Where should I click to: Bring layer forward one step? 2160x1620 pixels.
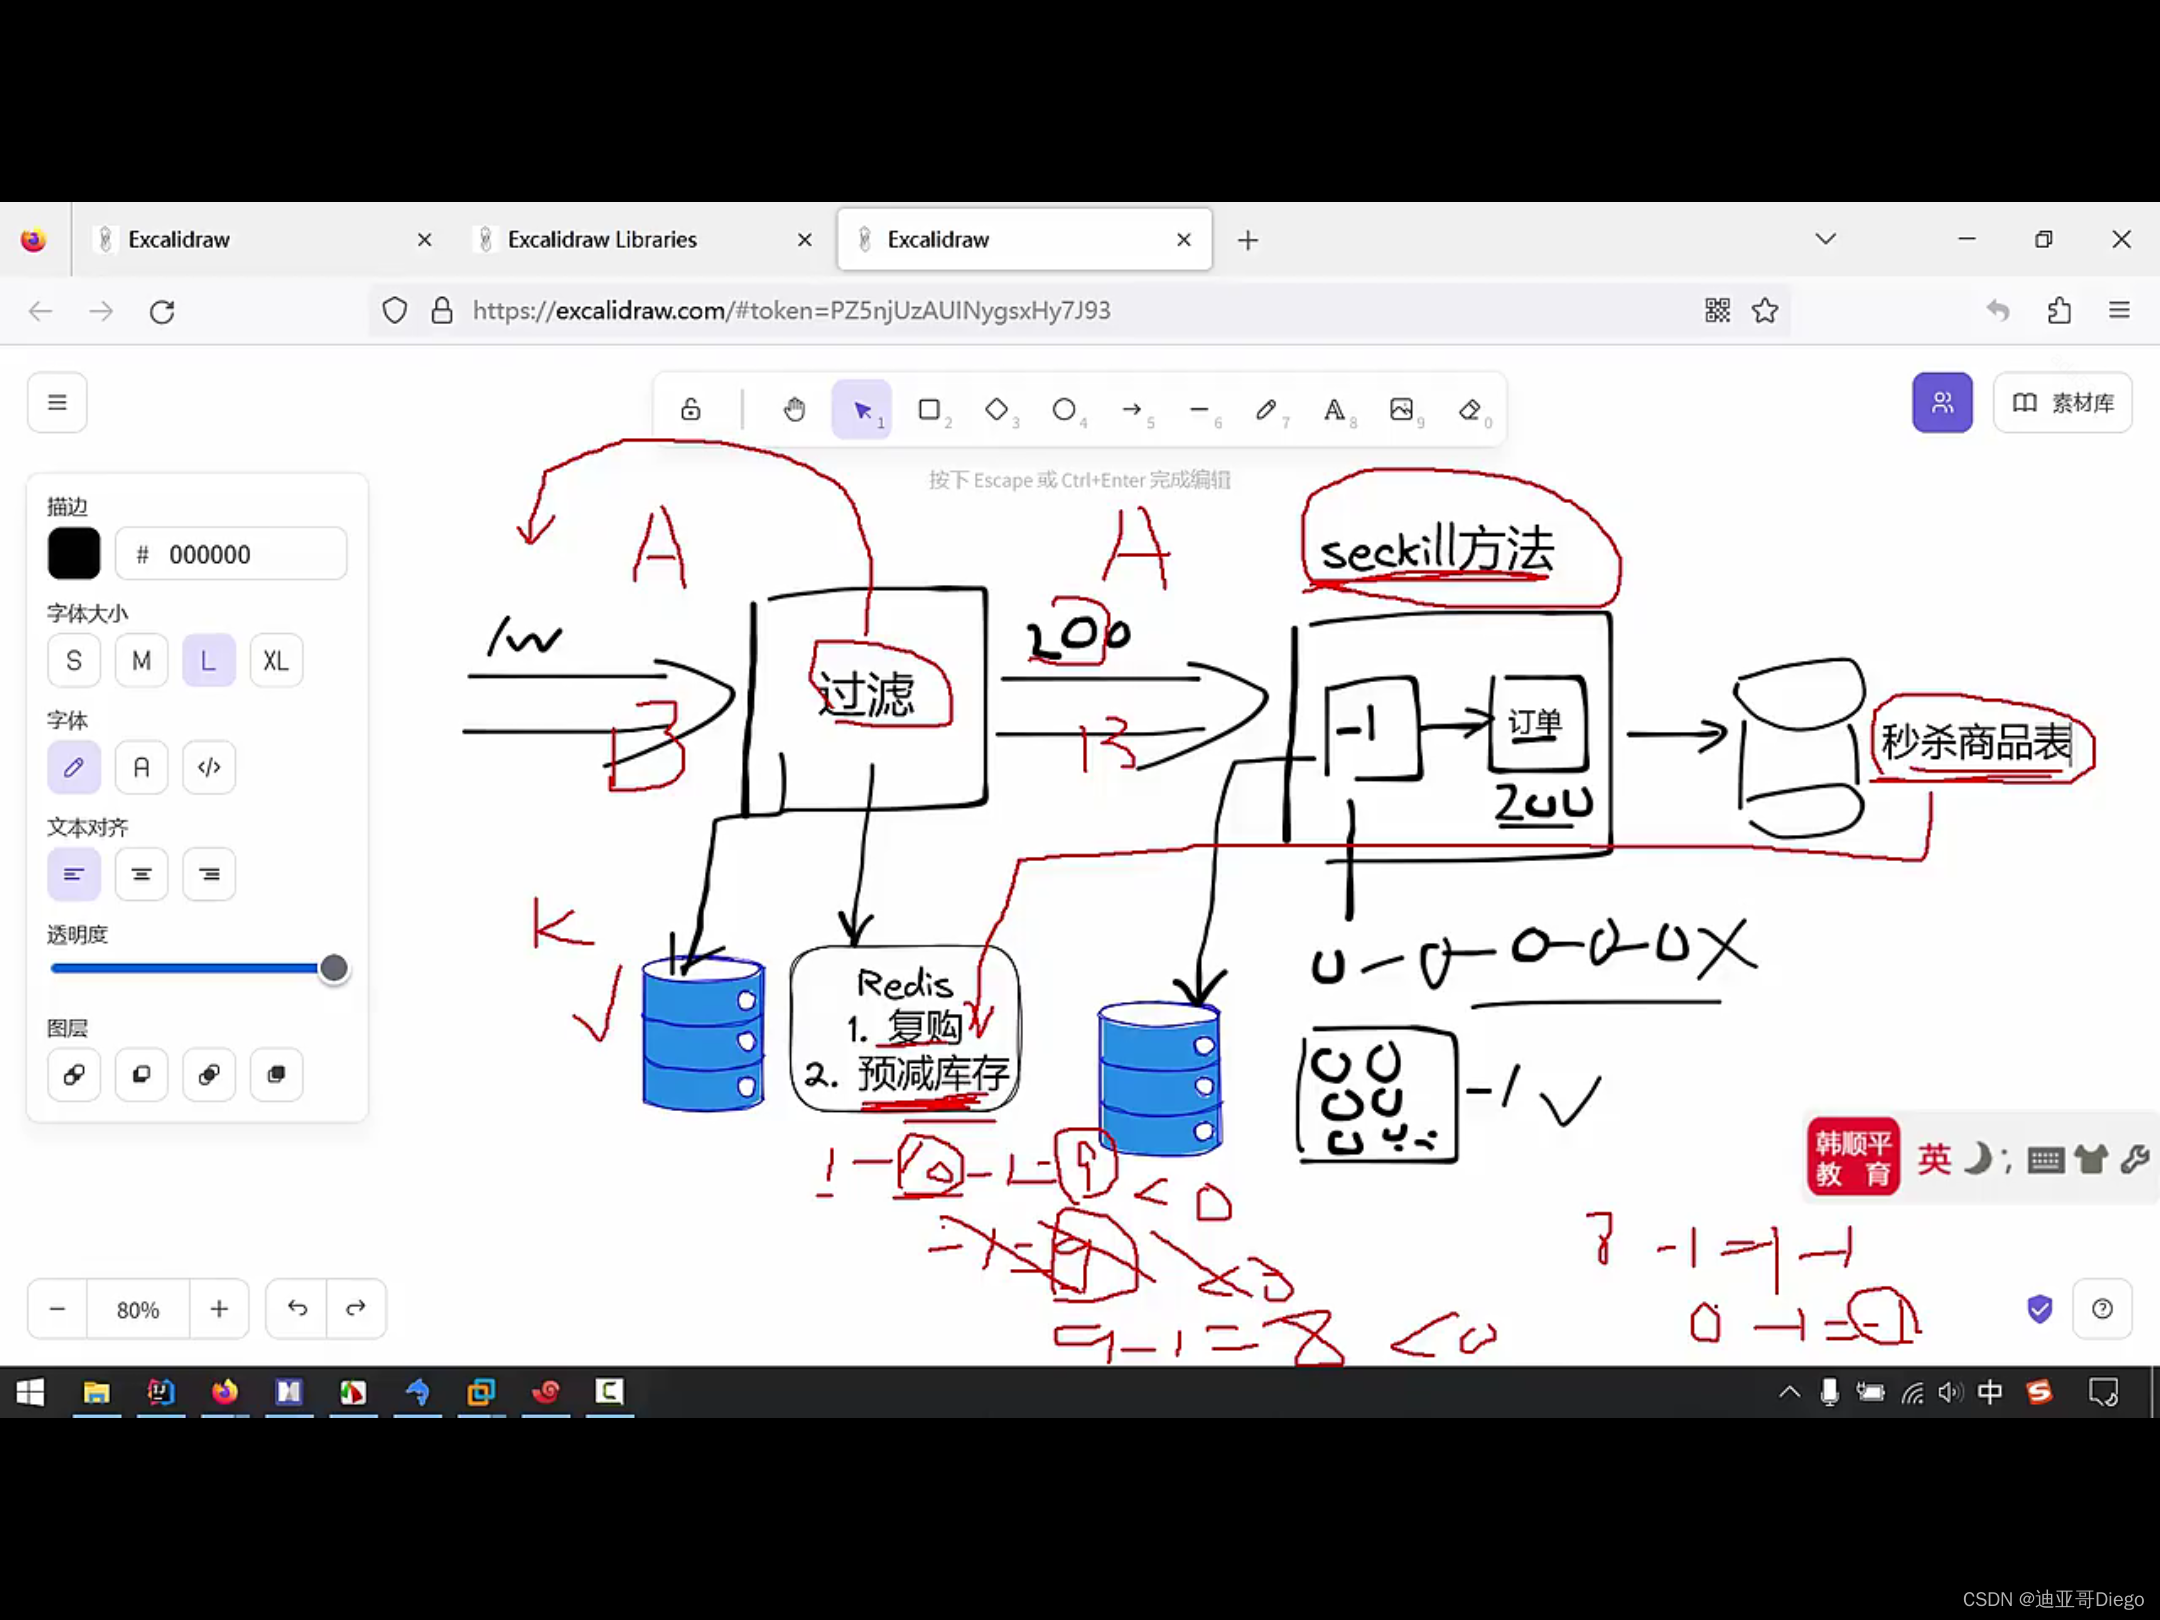[209, 1075]
